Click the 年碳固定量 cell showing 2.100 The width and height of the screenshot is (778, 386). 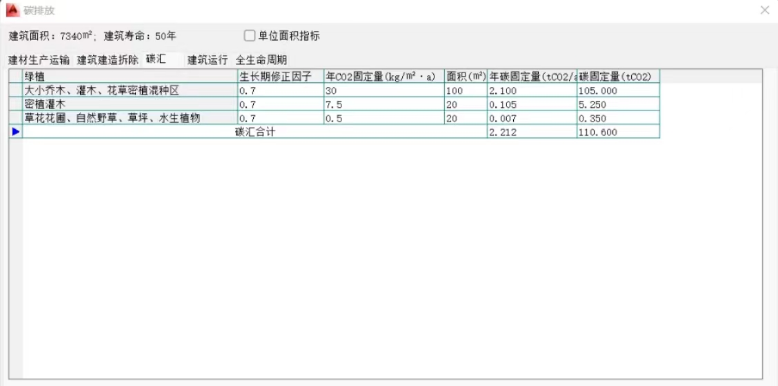coord(532,90)
